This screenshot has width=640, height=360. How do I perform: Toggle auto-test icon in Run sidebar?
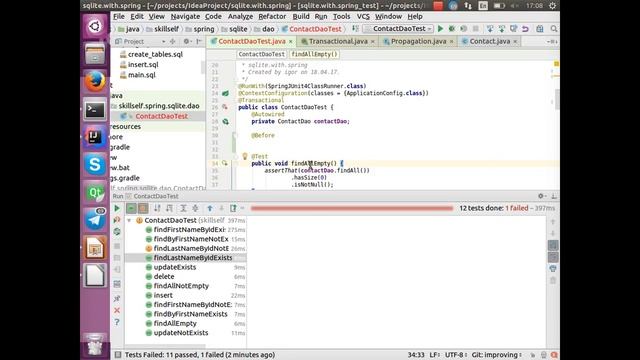coord(117,231)
